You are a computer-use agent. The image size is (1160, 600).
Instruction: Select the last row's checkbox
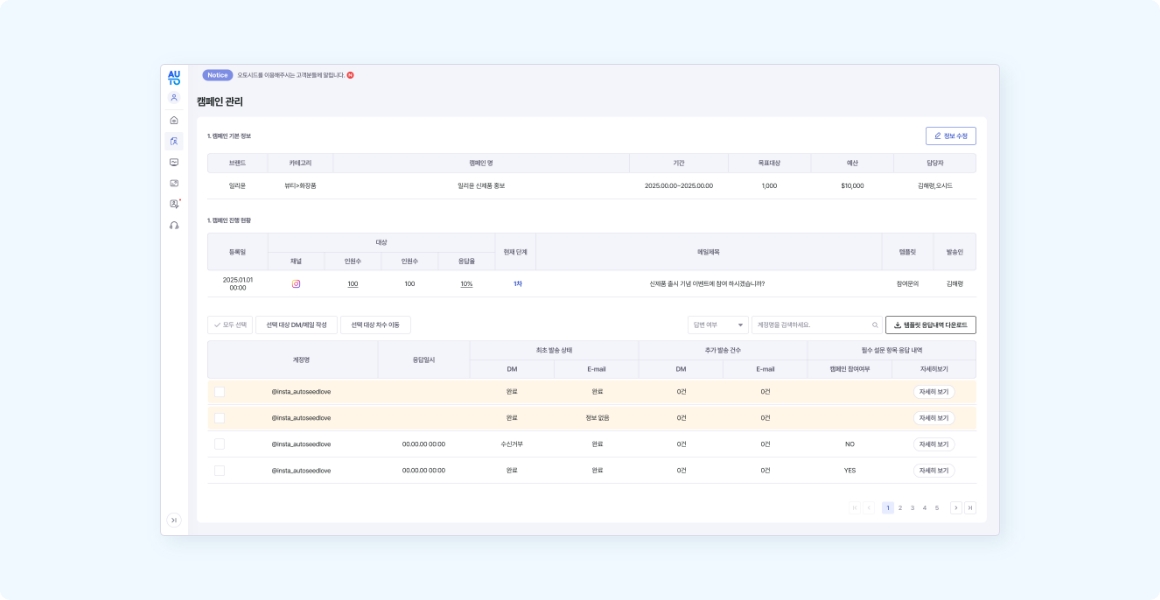coord(219,470)
